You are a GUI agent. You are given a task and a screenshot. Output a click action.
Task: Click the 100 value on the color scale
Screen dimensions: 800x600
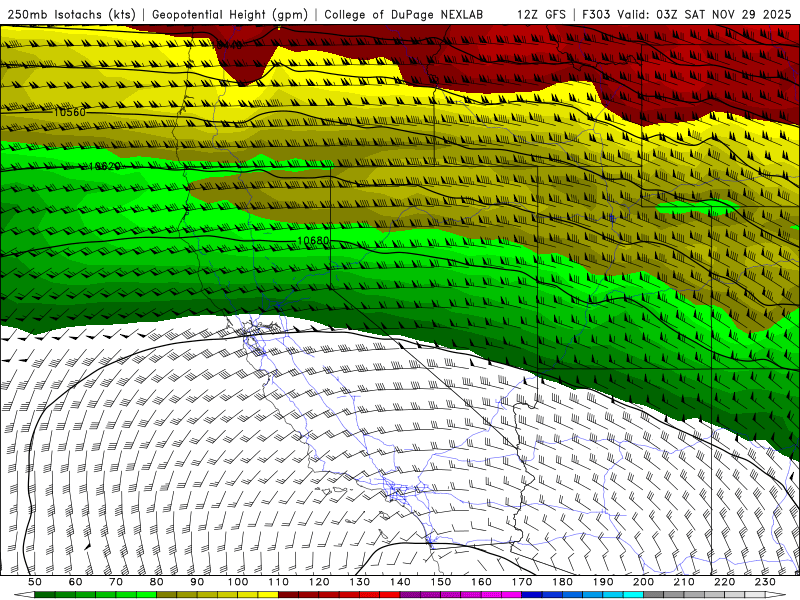click(238, 582)
